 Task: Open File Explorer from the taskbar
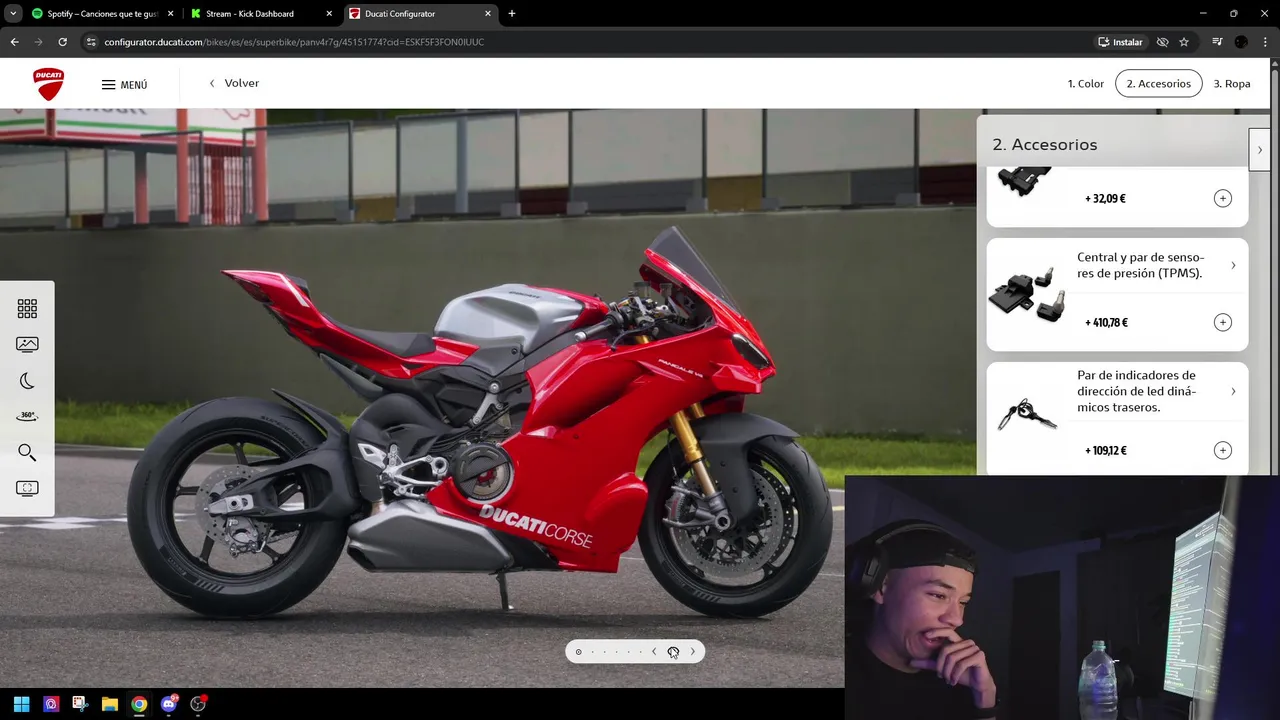[x=109, y=704]
